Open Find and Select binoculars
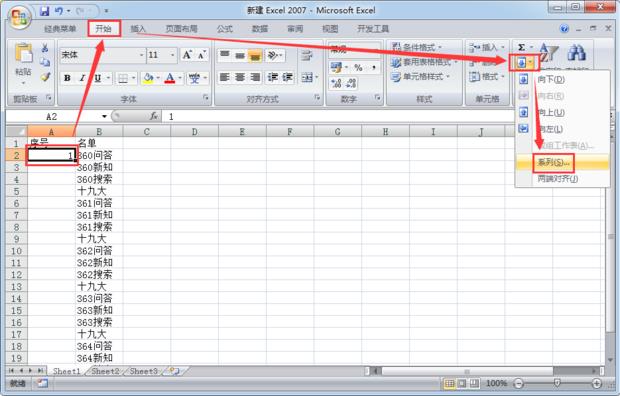The image size is (620, 396). [577, 53]
